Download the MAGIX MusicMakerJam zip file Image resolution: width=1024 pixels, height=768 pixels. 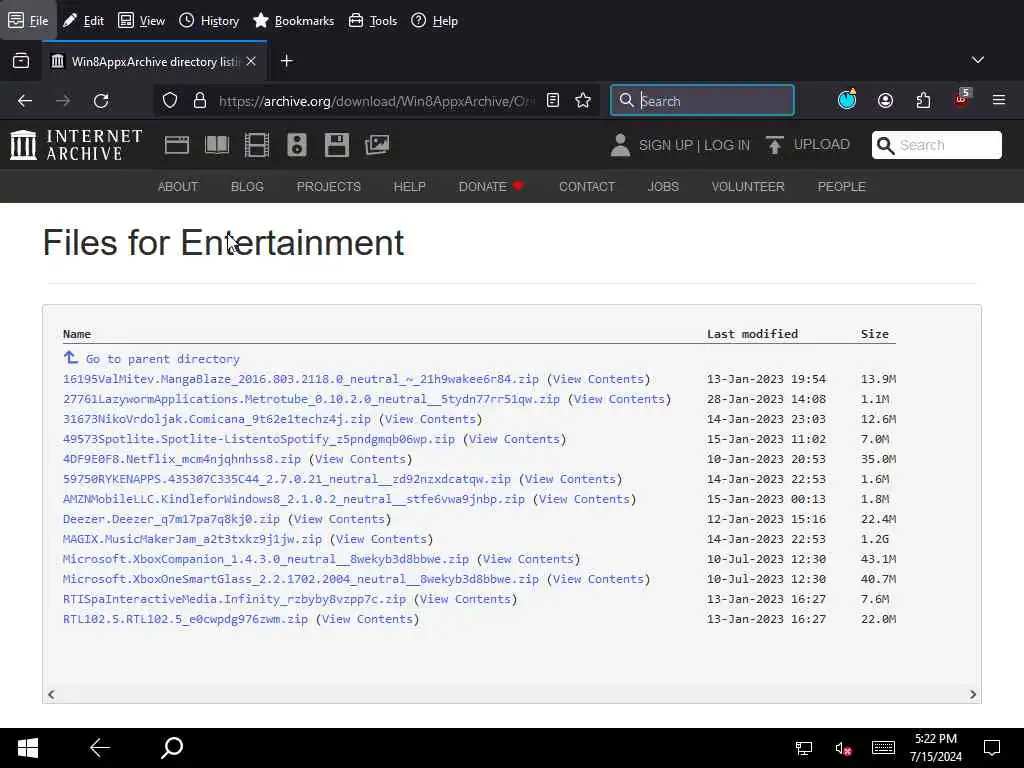pos(192,539)
